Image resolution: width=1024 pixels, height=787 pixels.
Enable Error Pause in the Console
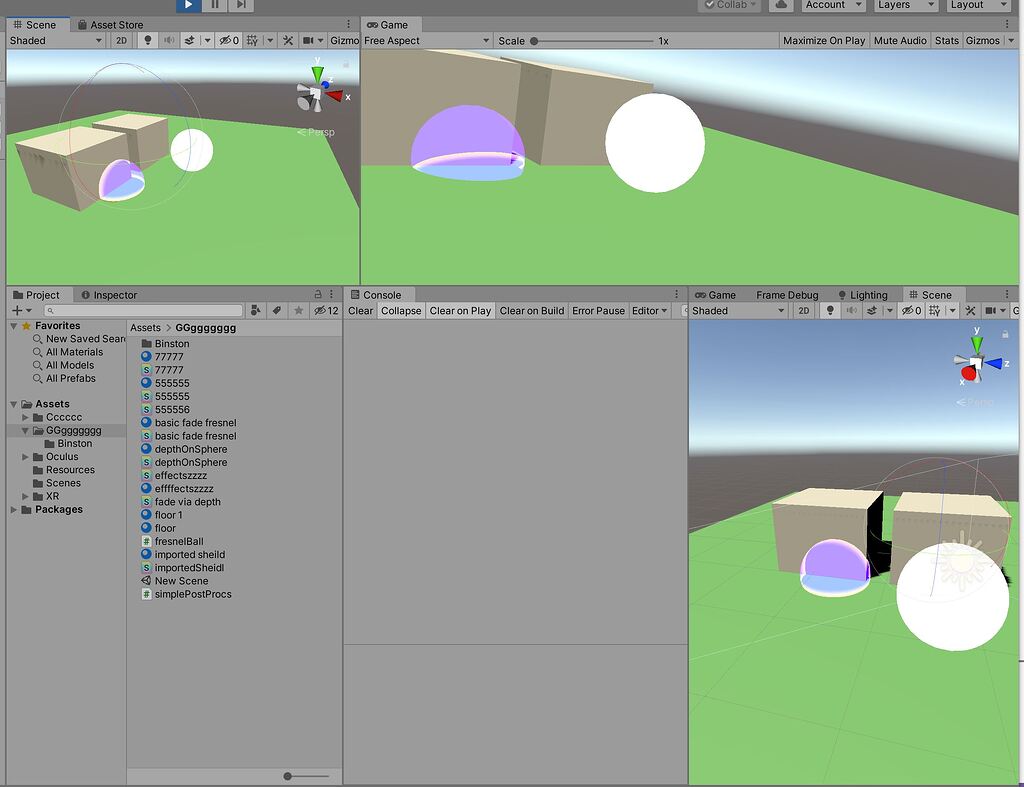(598, 310)
